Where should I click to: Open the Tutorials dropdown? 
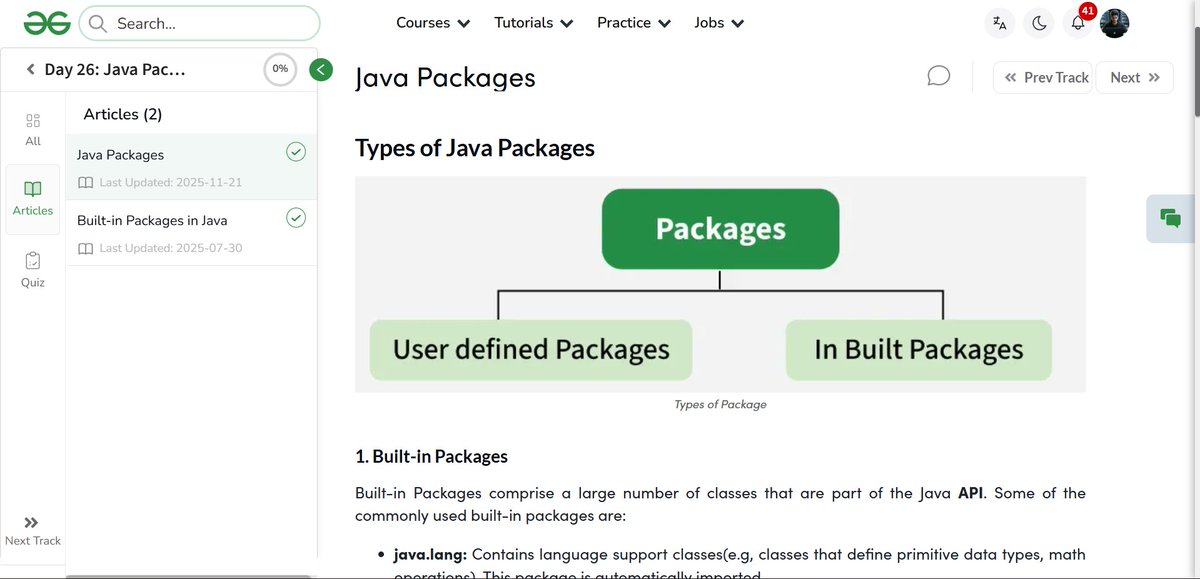coord(533,22)
